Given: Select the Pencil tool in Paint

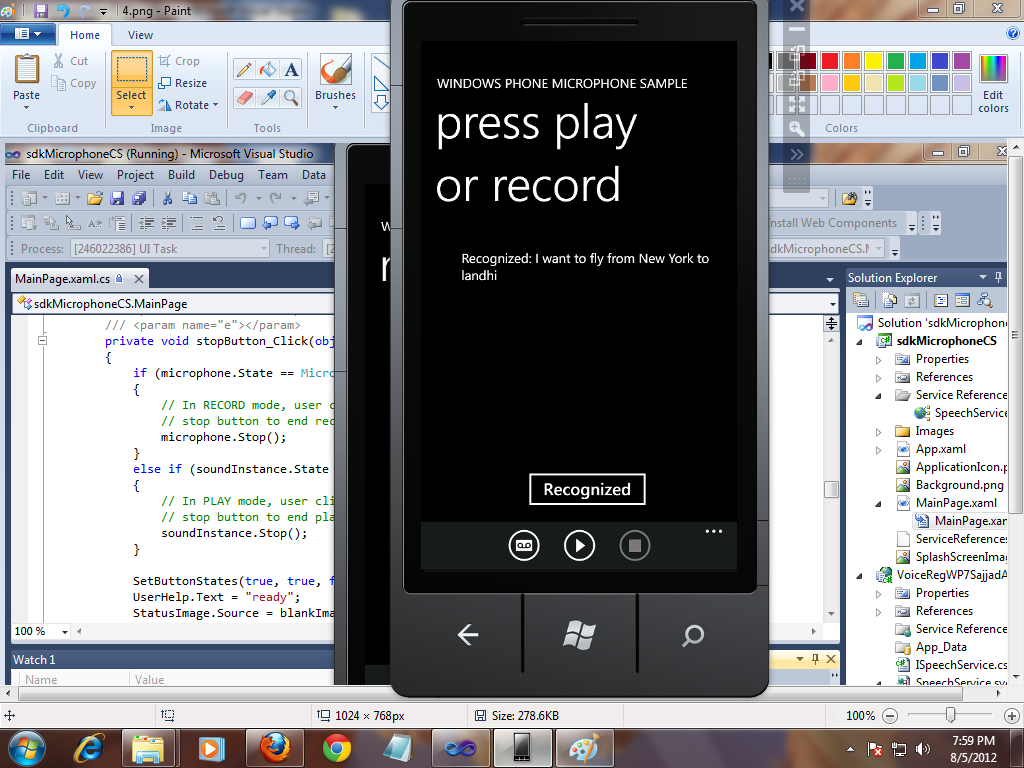Looking at the screenshot, I should click(244, 69).
